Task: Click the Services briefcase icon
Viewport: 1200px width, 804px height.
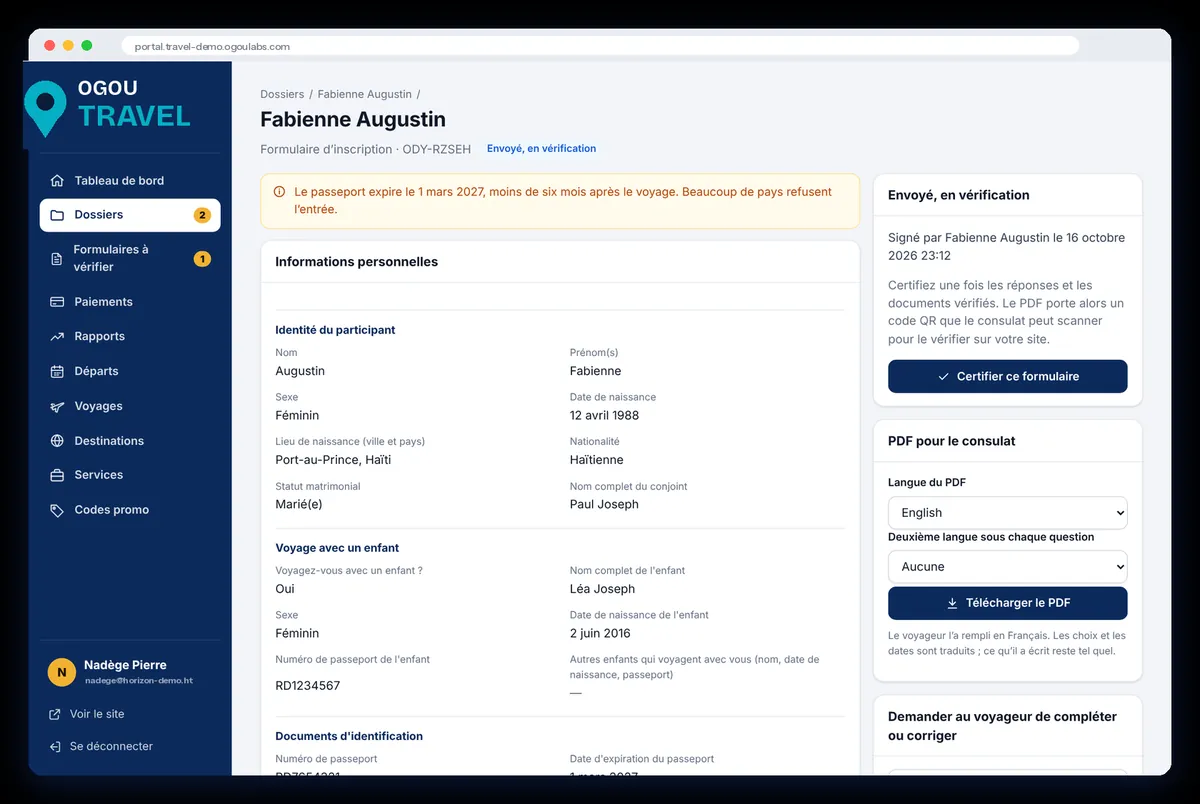Action: (57, 475)
